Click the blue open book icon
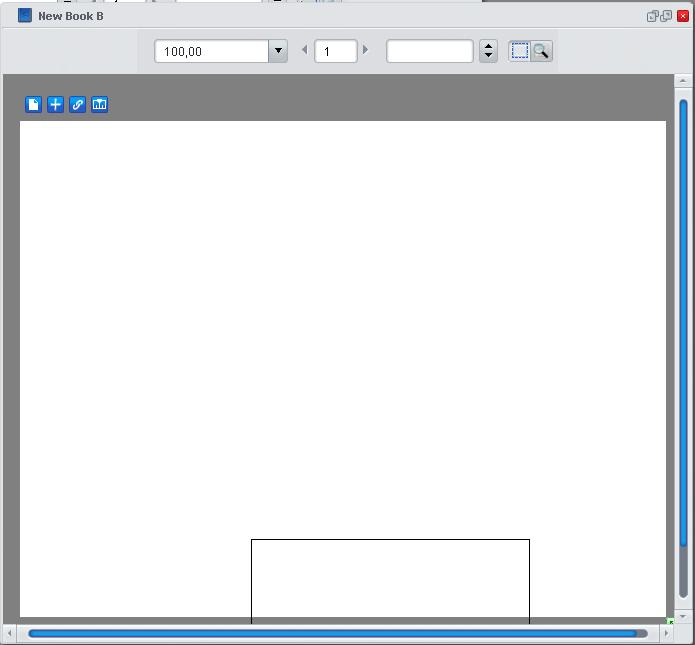Screen dimensions: 695x645 pyautogui.click(x=100, y=105)
